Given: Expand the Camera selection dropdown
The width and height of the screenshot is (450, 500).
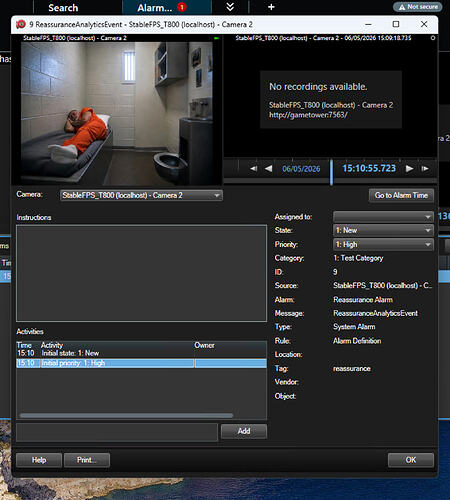Looking at the screenshot, I should (141, 195).
